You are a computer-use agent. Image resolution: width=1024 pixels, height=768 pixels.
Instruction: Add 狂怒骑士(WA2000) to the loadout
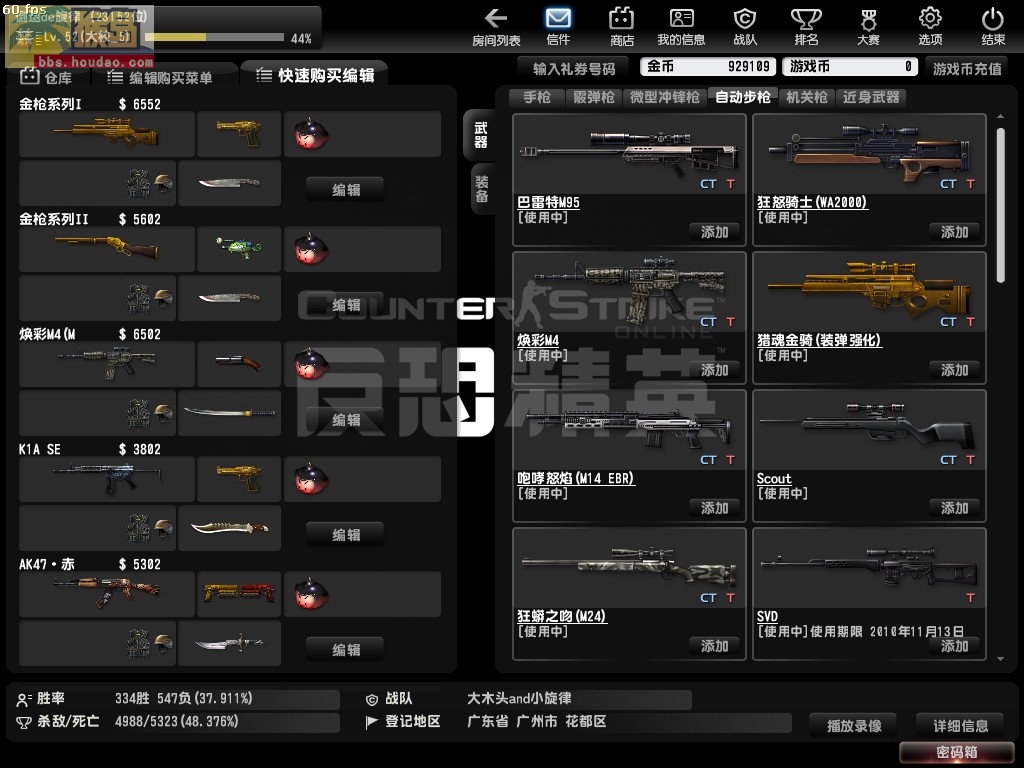pos(954,232)
